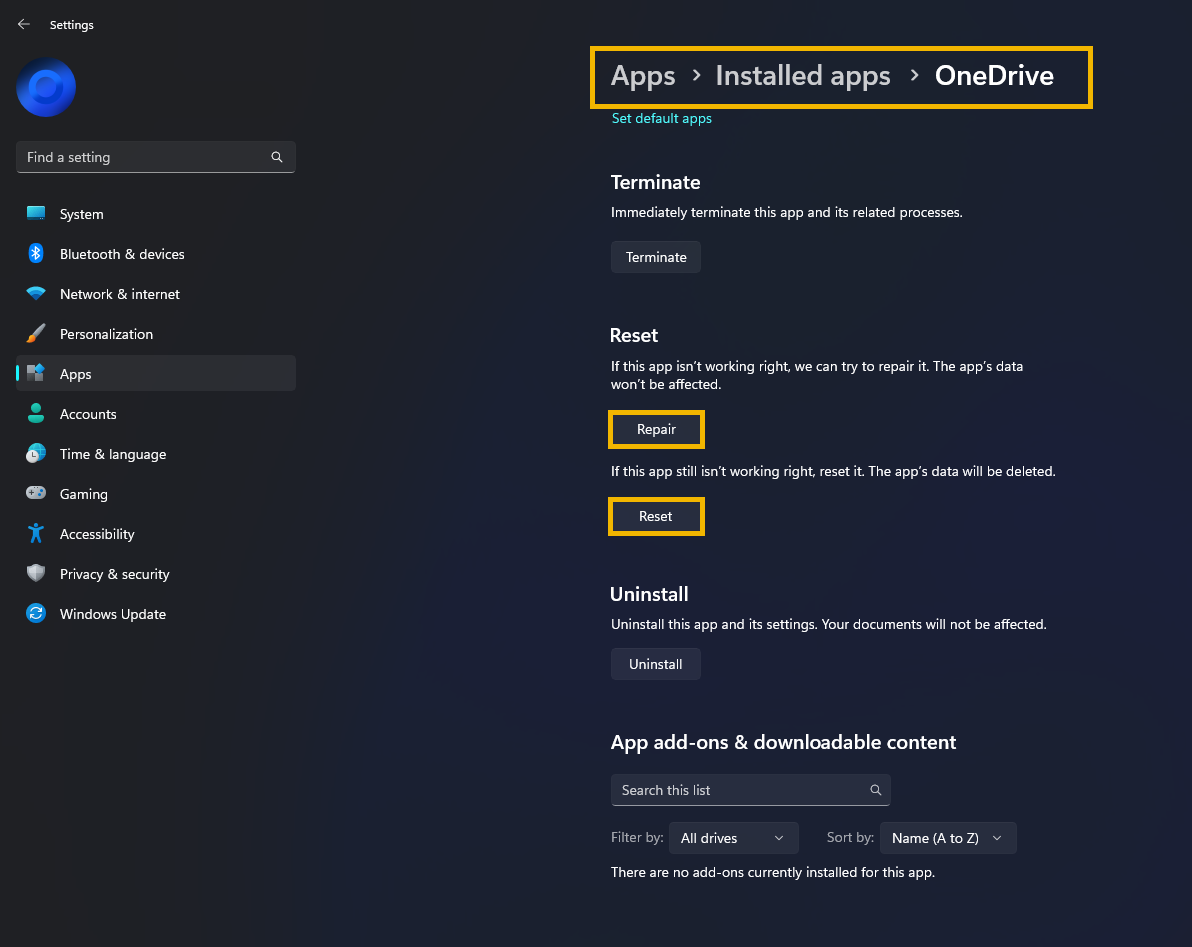The height and width of the screenshot is (947, 1192).
Task: Terminate the OneDrive app
Action: (x=656, y=257)
